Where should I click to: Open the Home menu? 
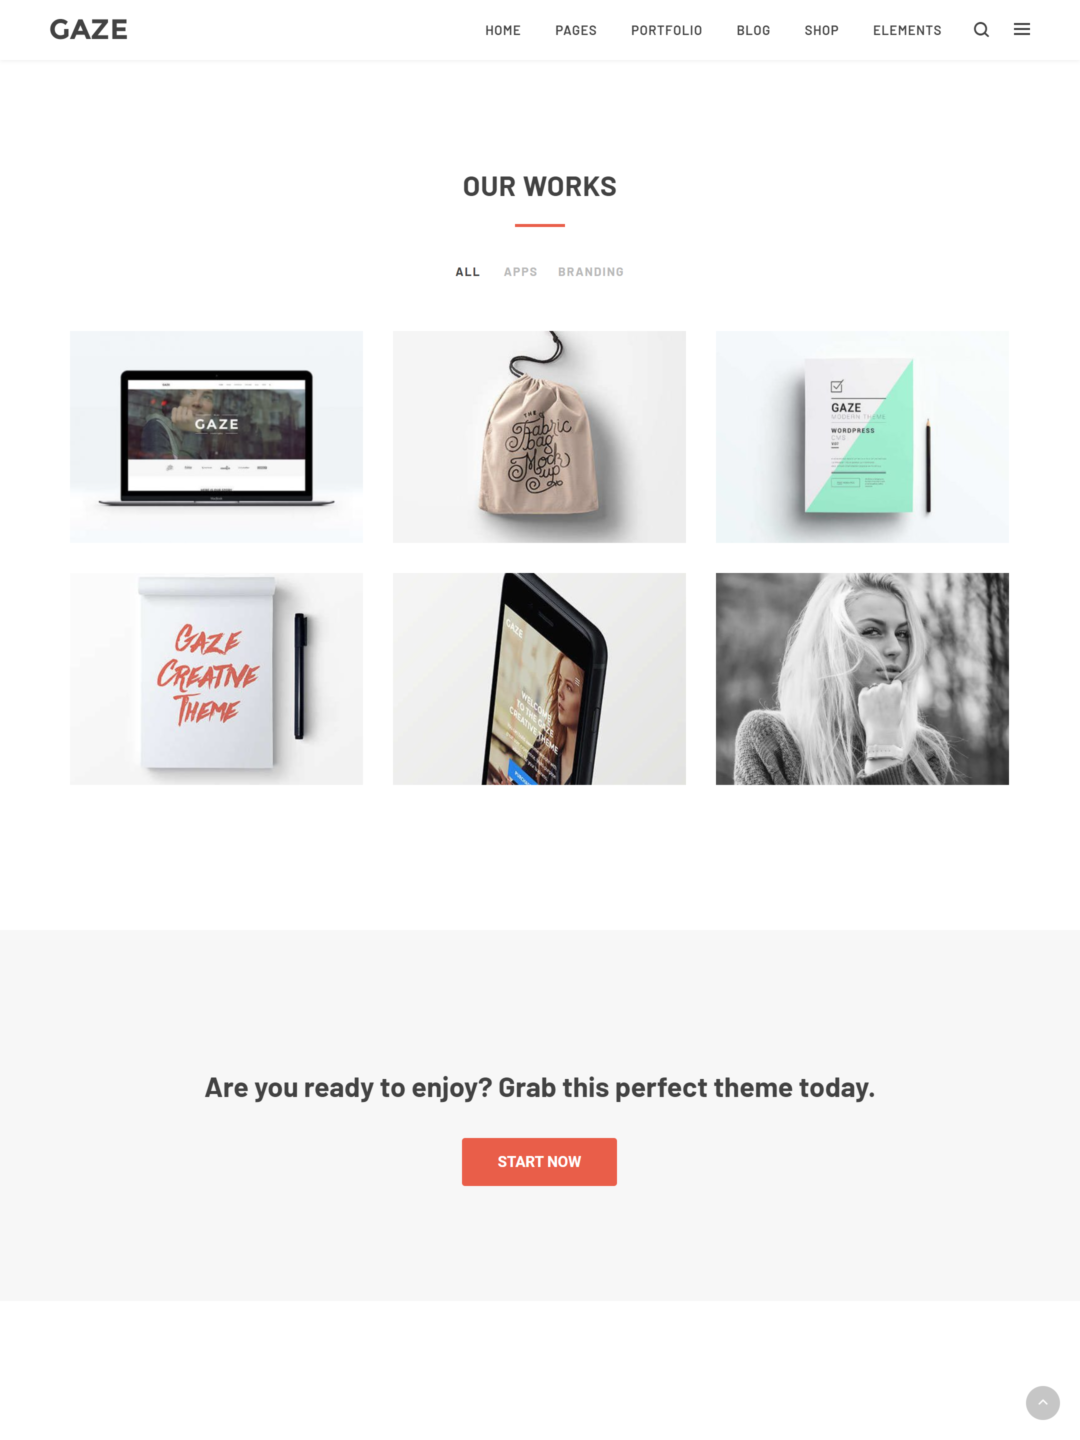pos(503,30)
